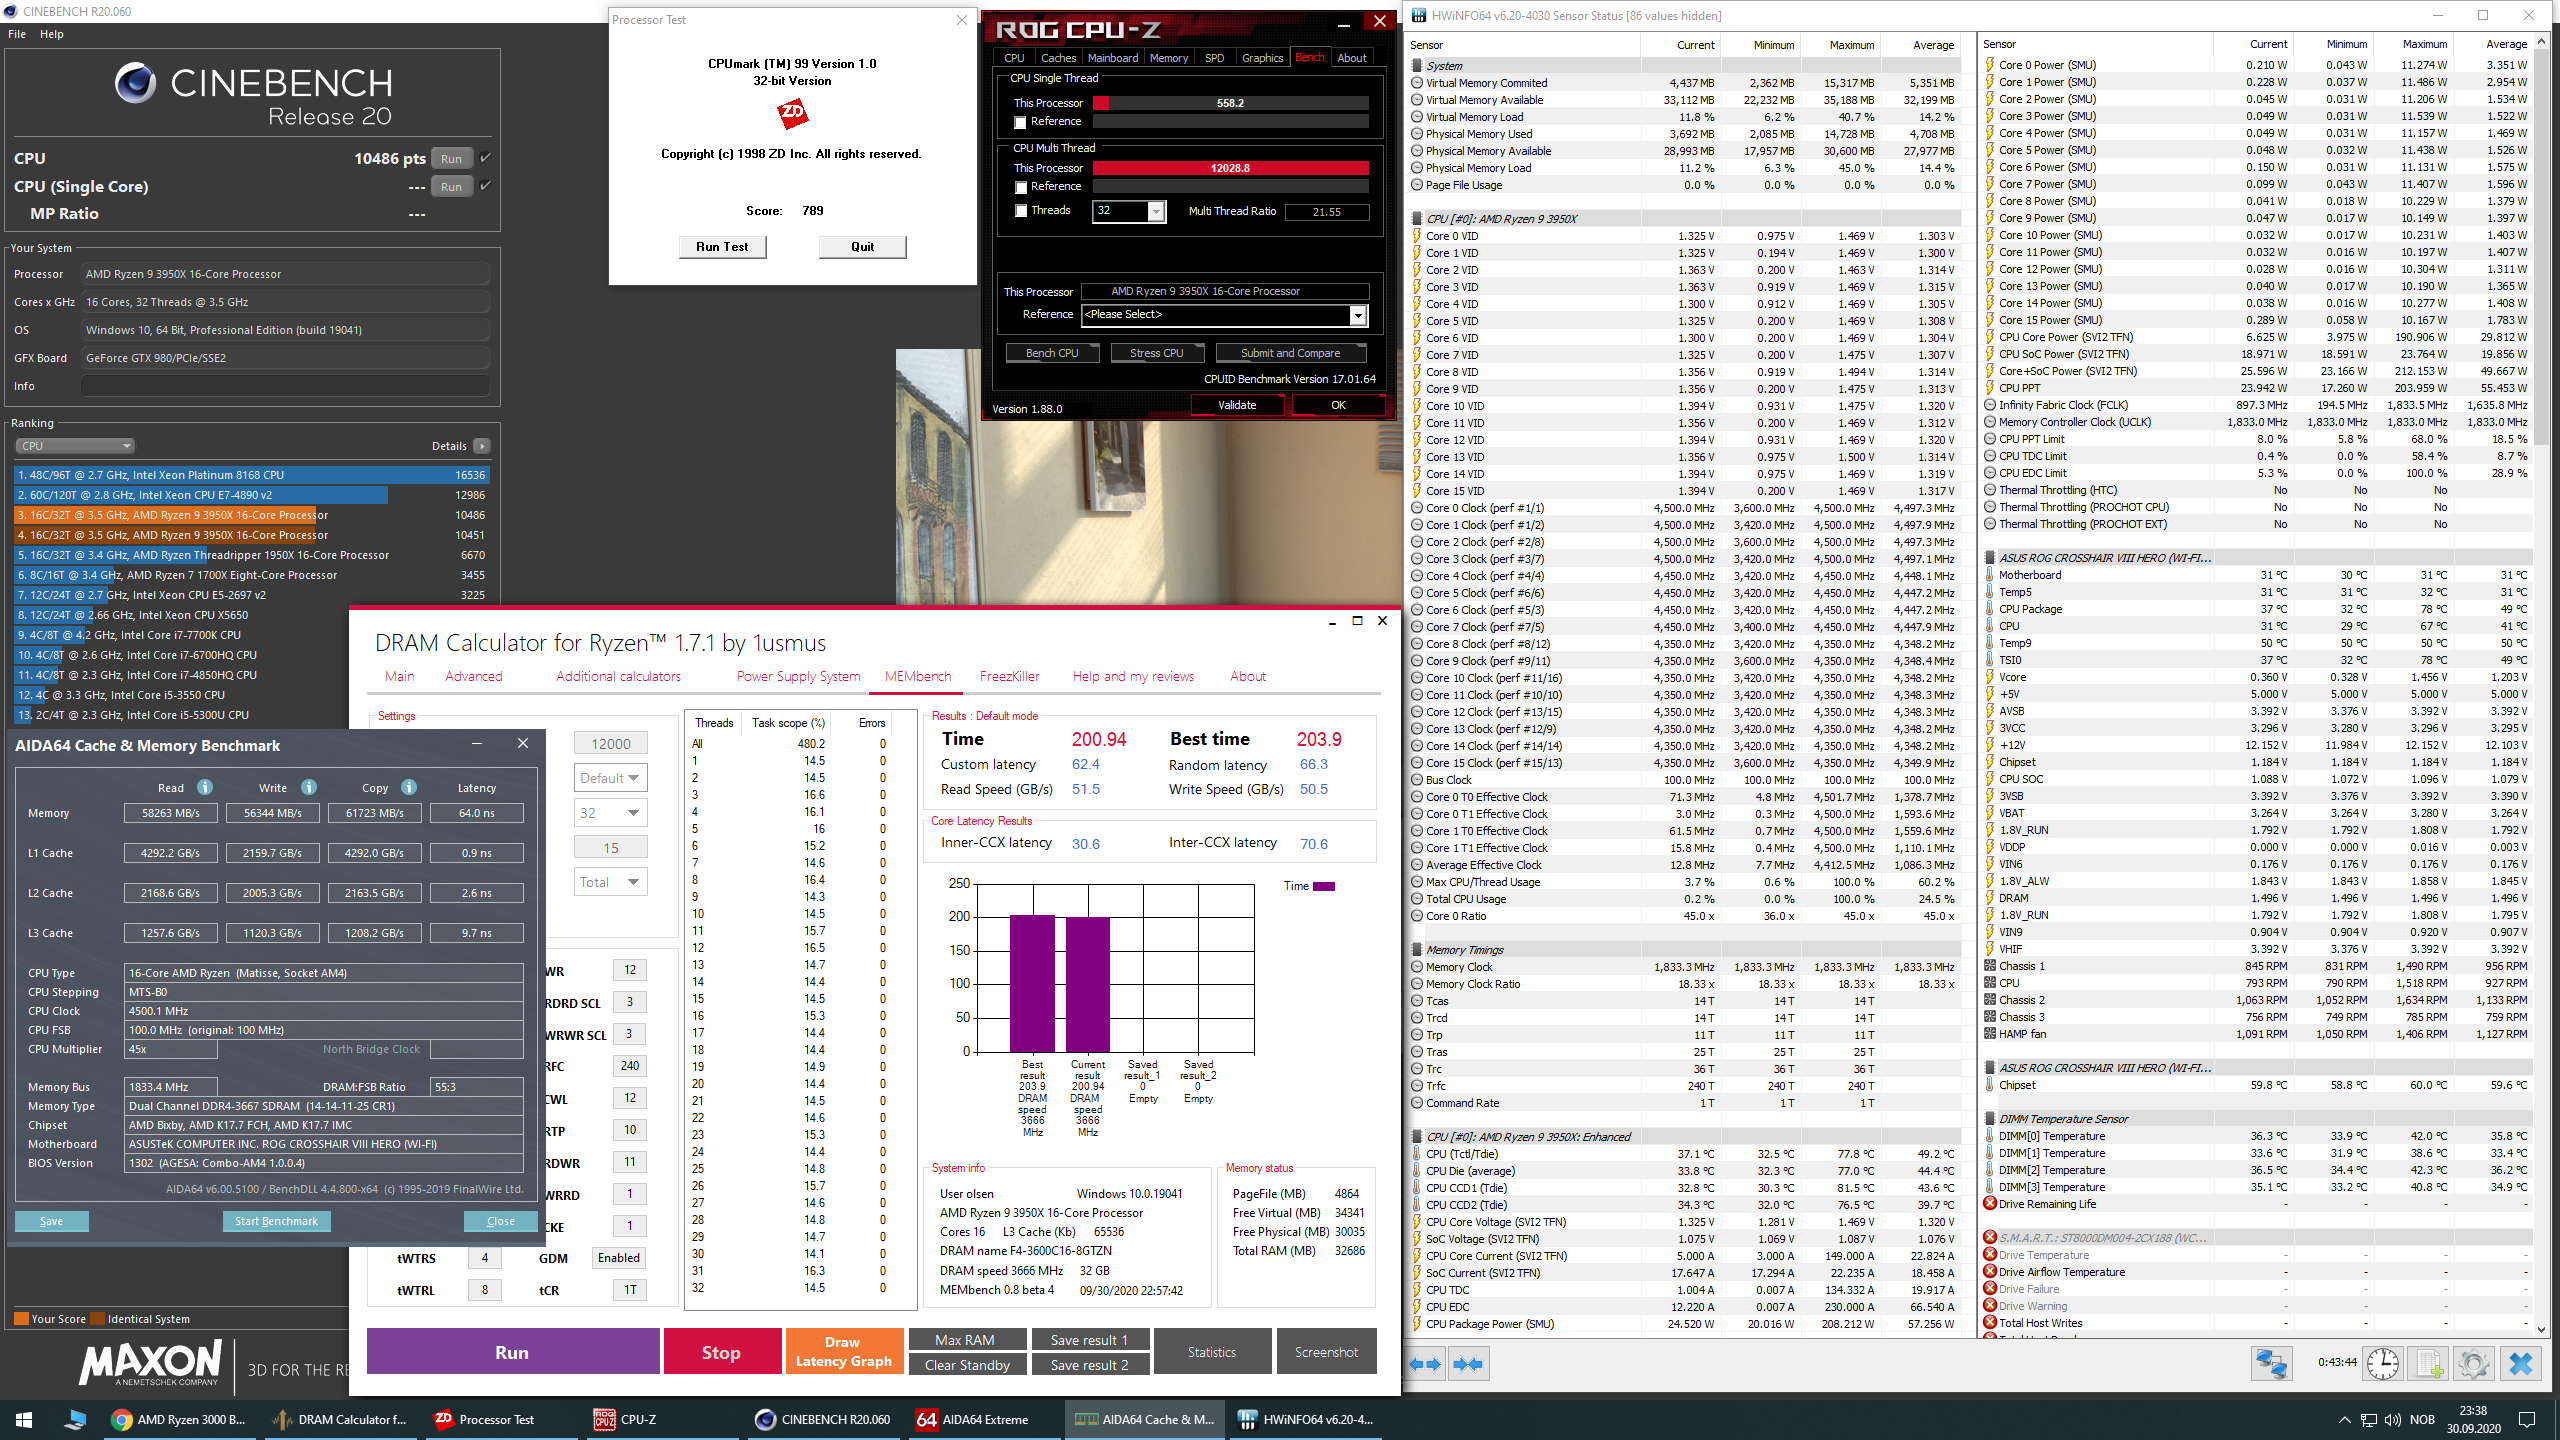Click Cinebench Info input field
Image resolution: width=2560 pixels, height=1440 pixels.
coord(285,386)
